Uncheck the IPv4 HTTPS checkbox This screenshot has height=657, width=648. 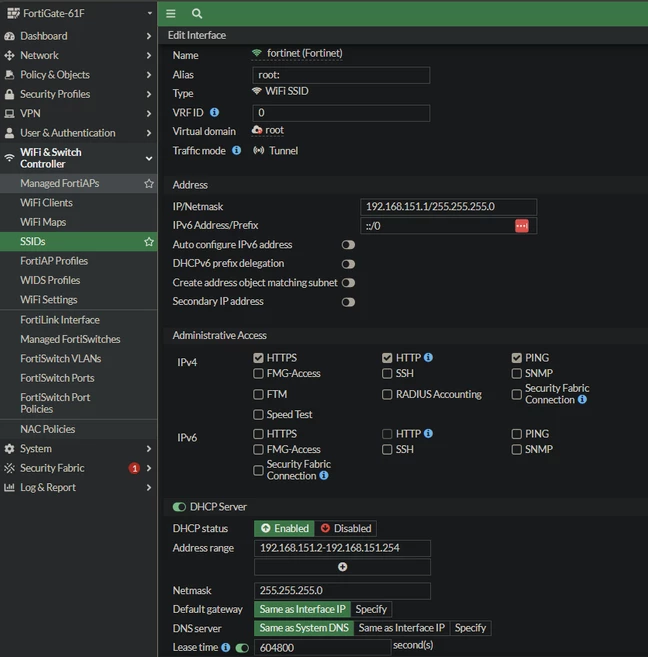[258, 358]
